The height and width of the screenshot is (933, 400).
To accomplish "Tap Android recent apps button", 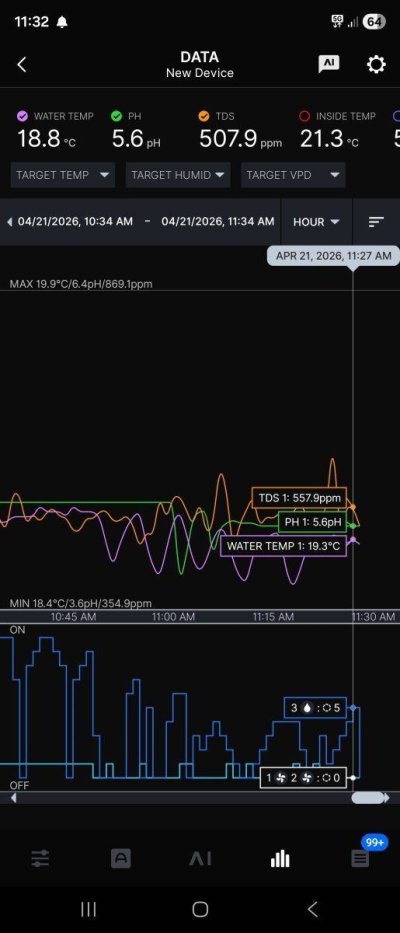I will (x=88, y=909).
